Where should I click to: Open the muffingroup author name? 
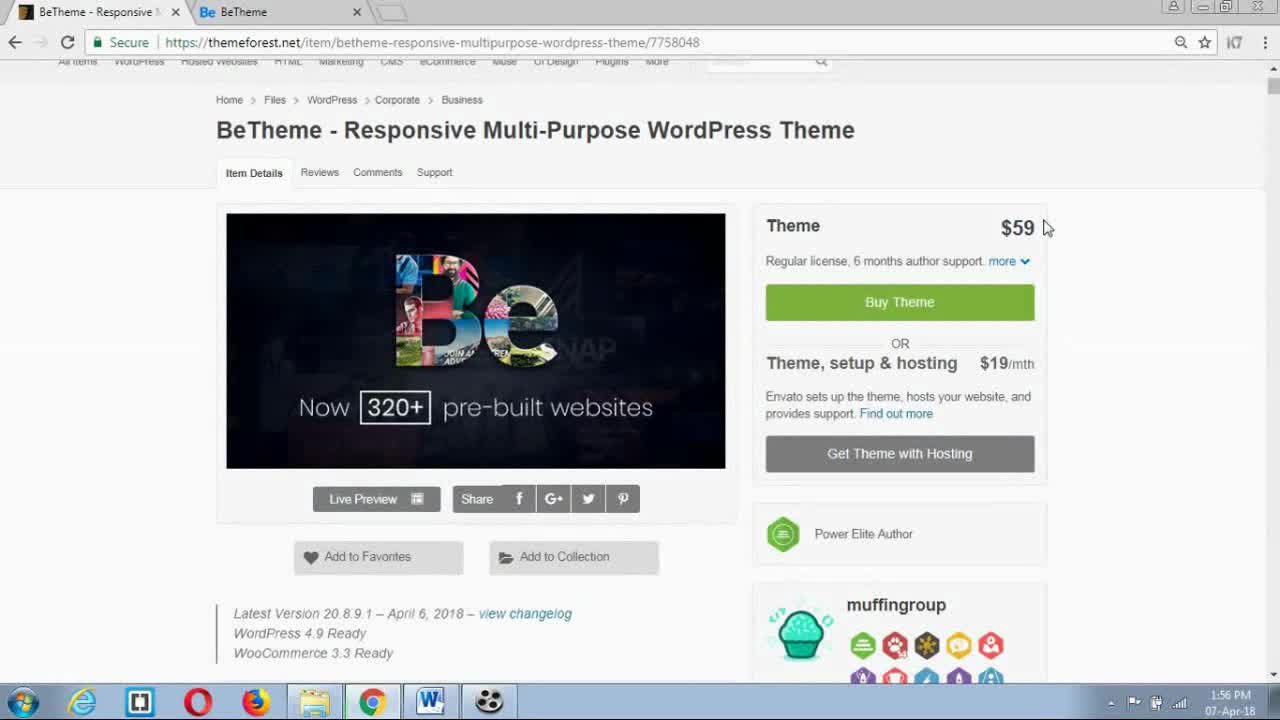tap(896, 605)
